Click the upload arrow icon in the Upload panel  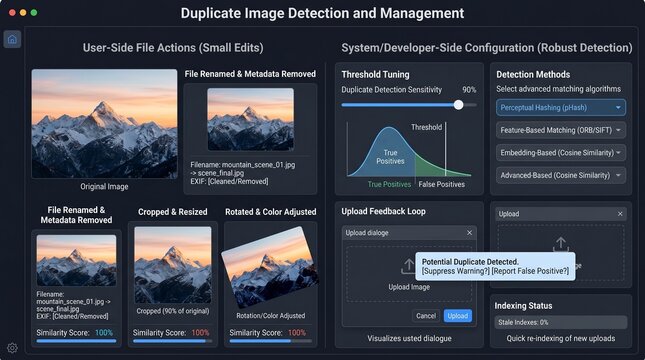coord(561,244)
